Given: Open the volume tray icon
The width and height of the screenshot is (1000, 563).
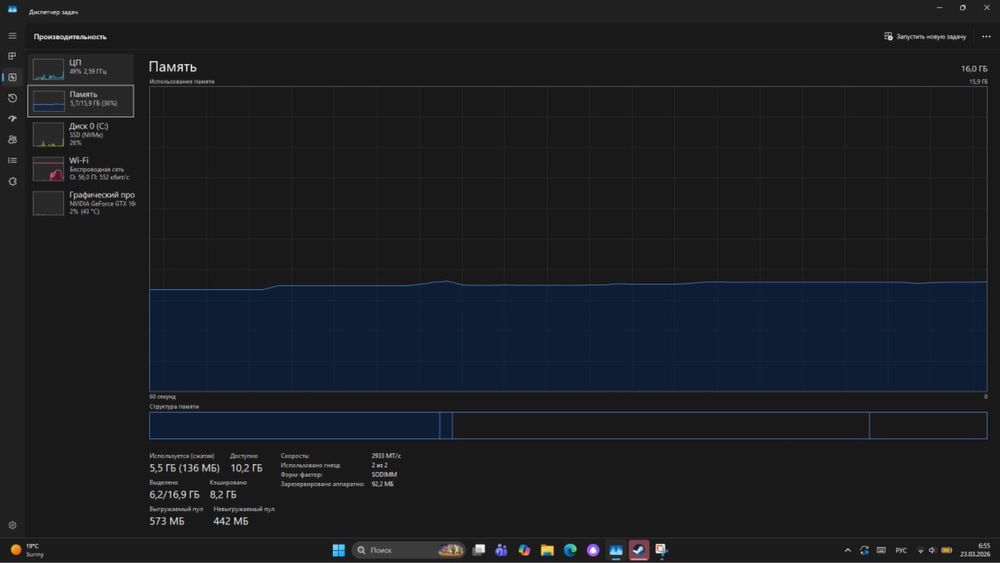Looking at the screenshot, I should (932, 550).
